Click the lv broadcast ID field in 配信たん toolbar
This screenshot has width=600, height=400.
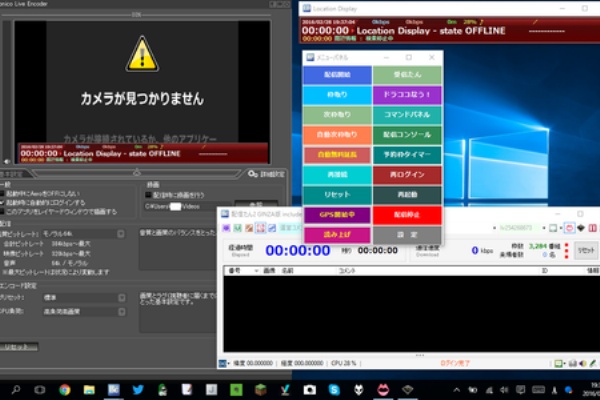[x=517, y=228]
